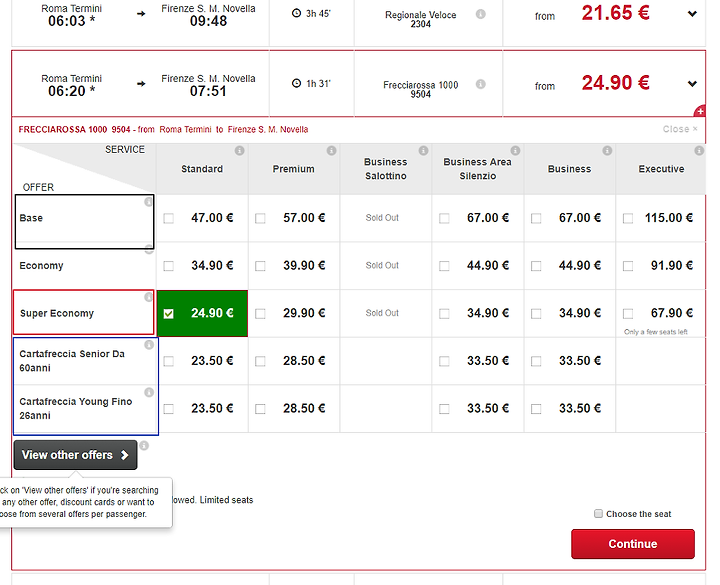Screen dimensions: 720x585
Task: Open info icon for Premium service column
Action: pyautogui.click(x=331, y=151)
